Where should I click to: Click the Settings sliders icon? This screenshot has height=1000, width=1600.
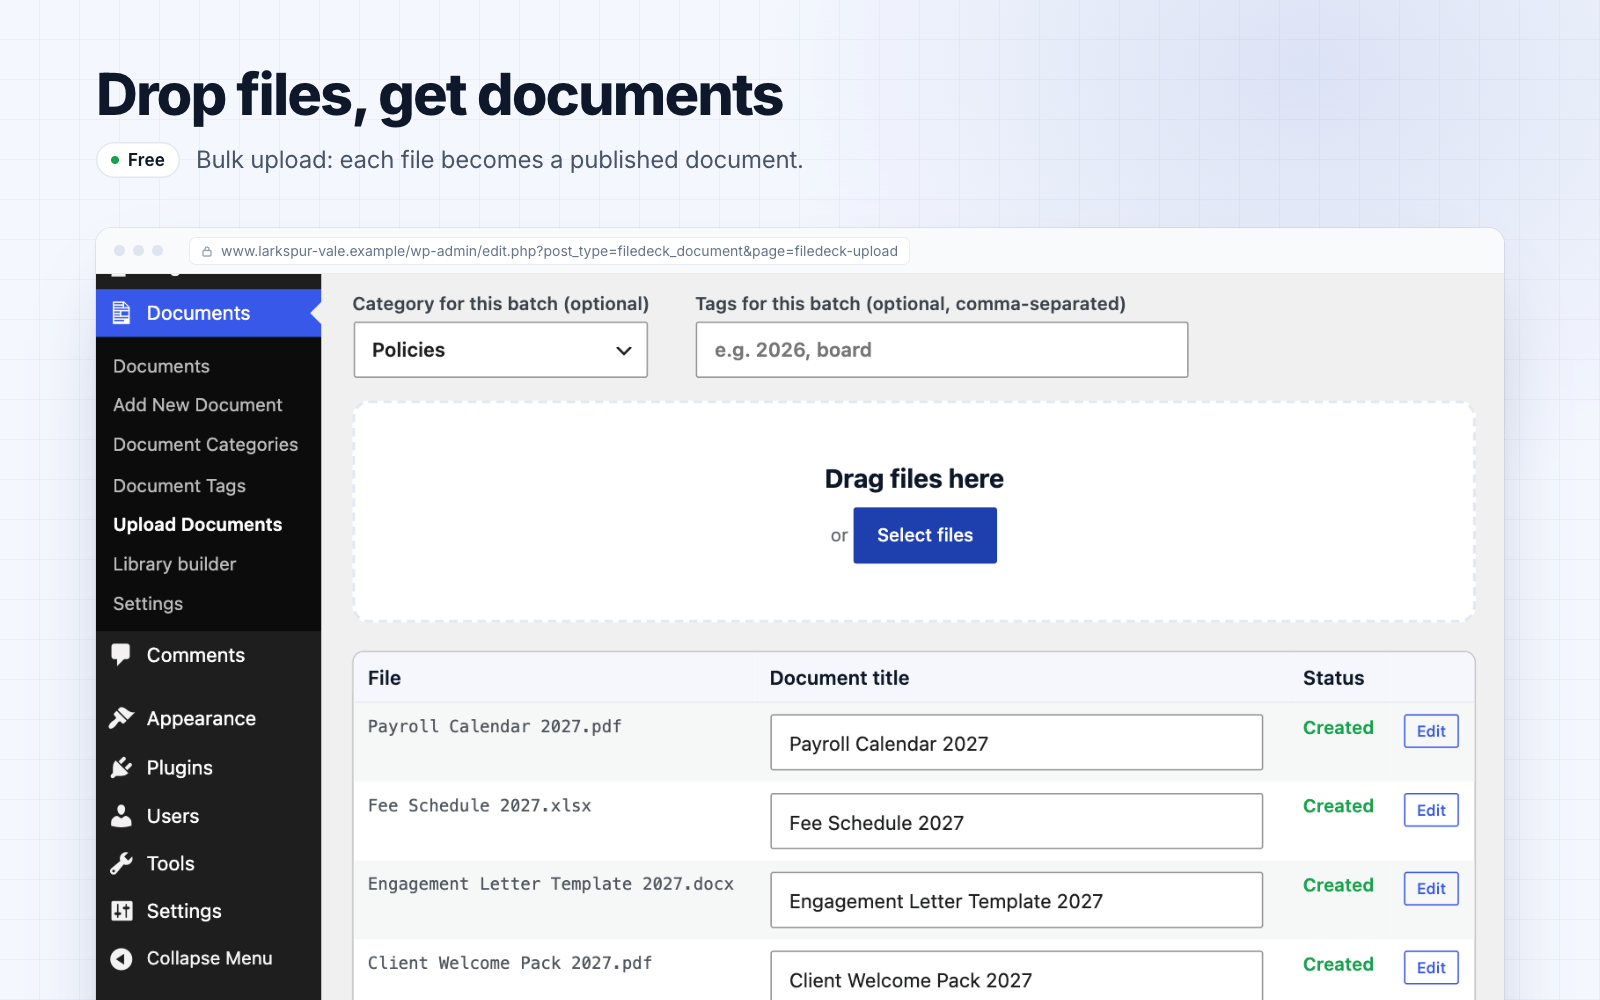[x=121, y=911]
